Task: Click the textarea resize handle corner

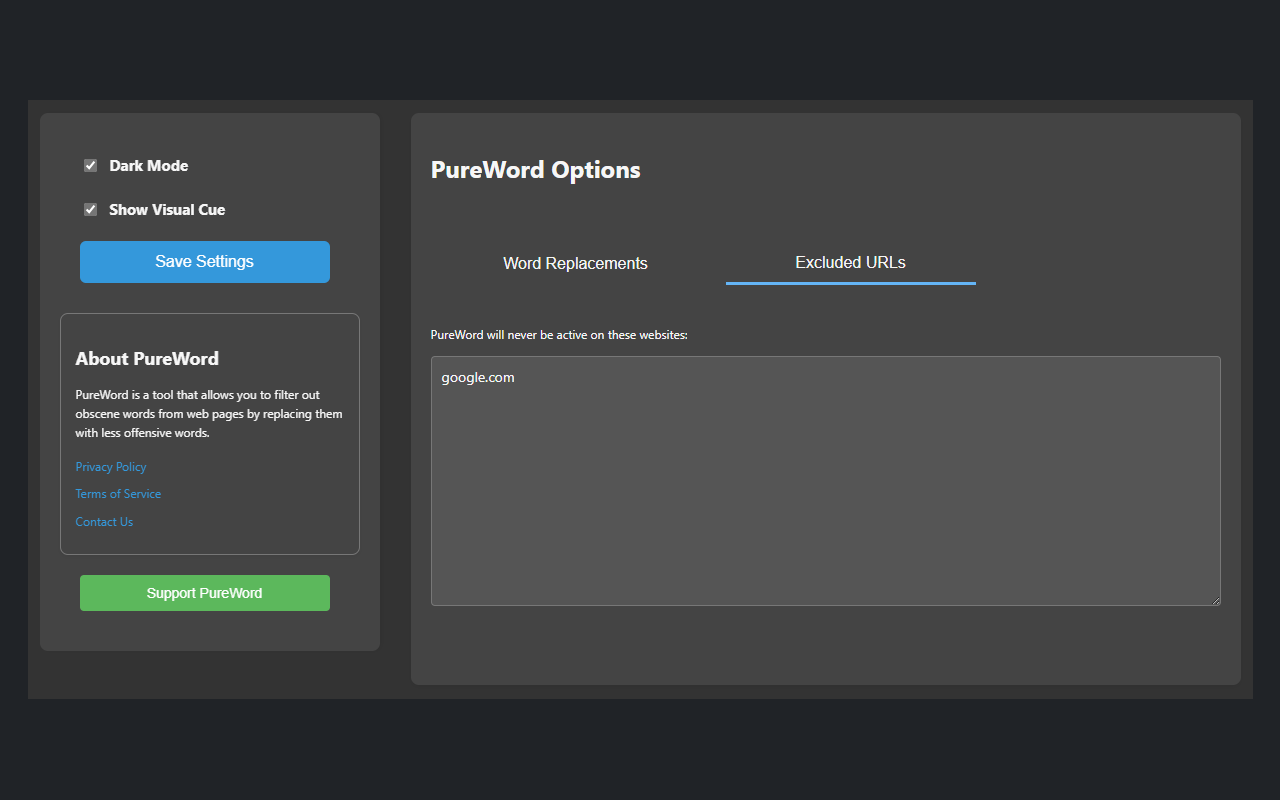Action: point(1215,600)
